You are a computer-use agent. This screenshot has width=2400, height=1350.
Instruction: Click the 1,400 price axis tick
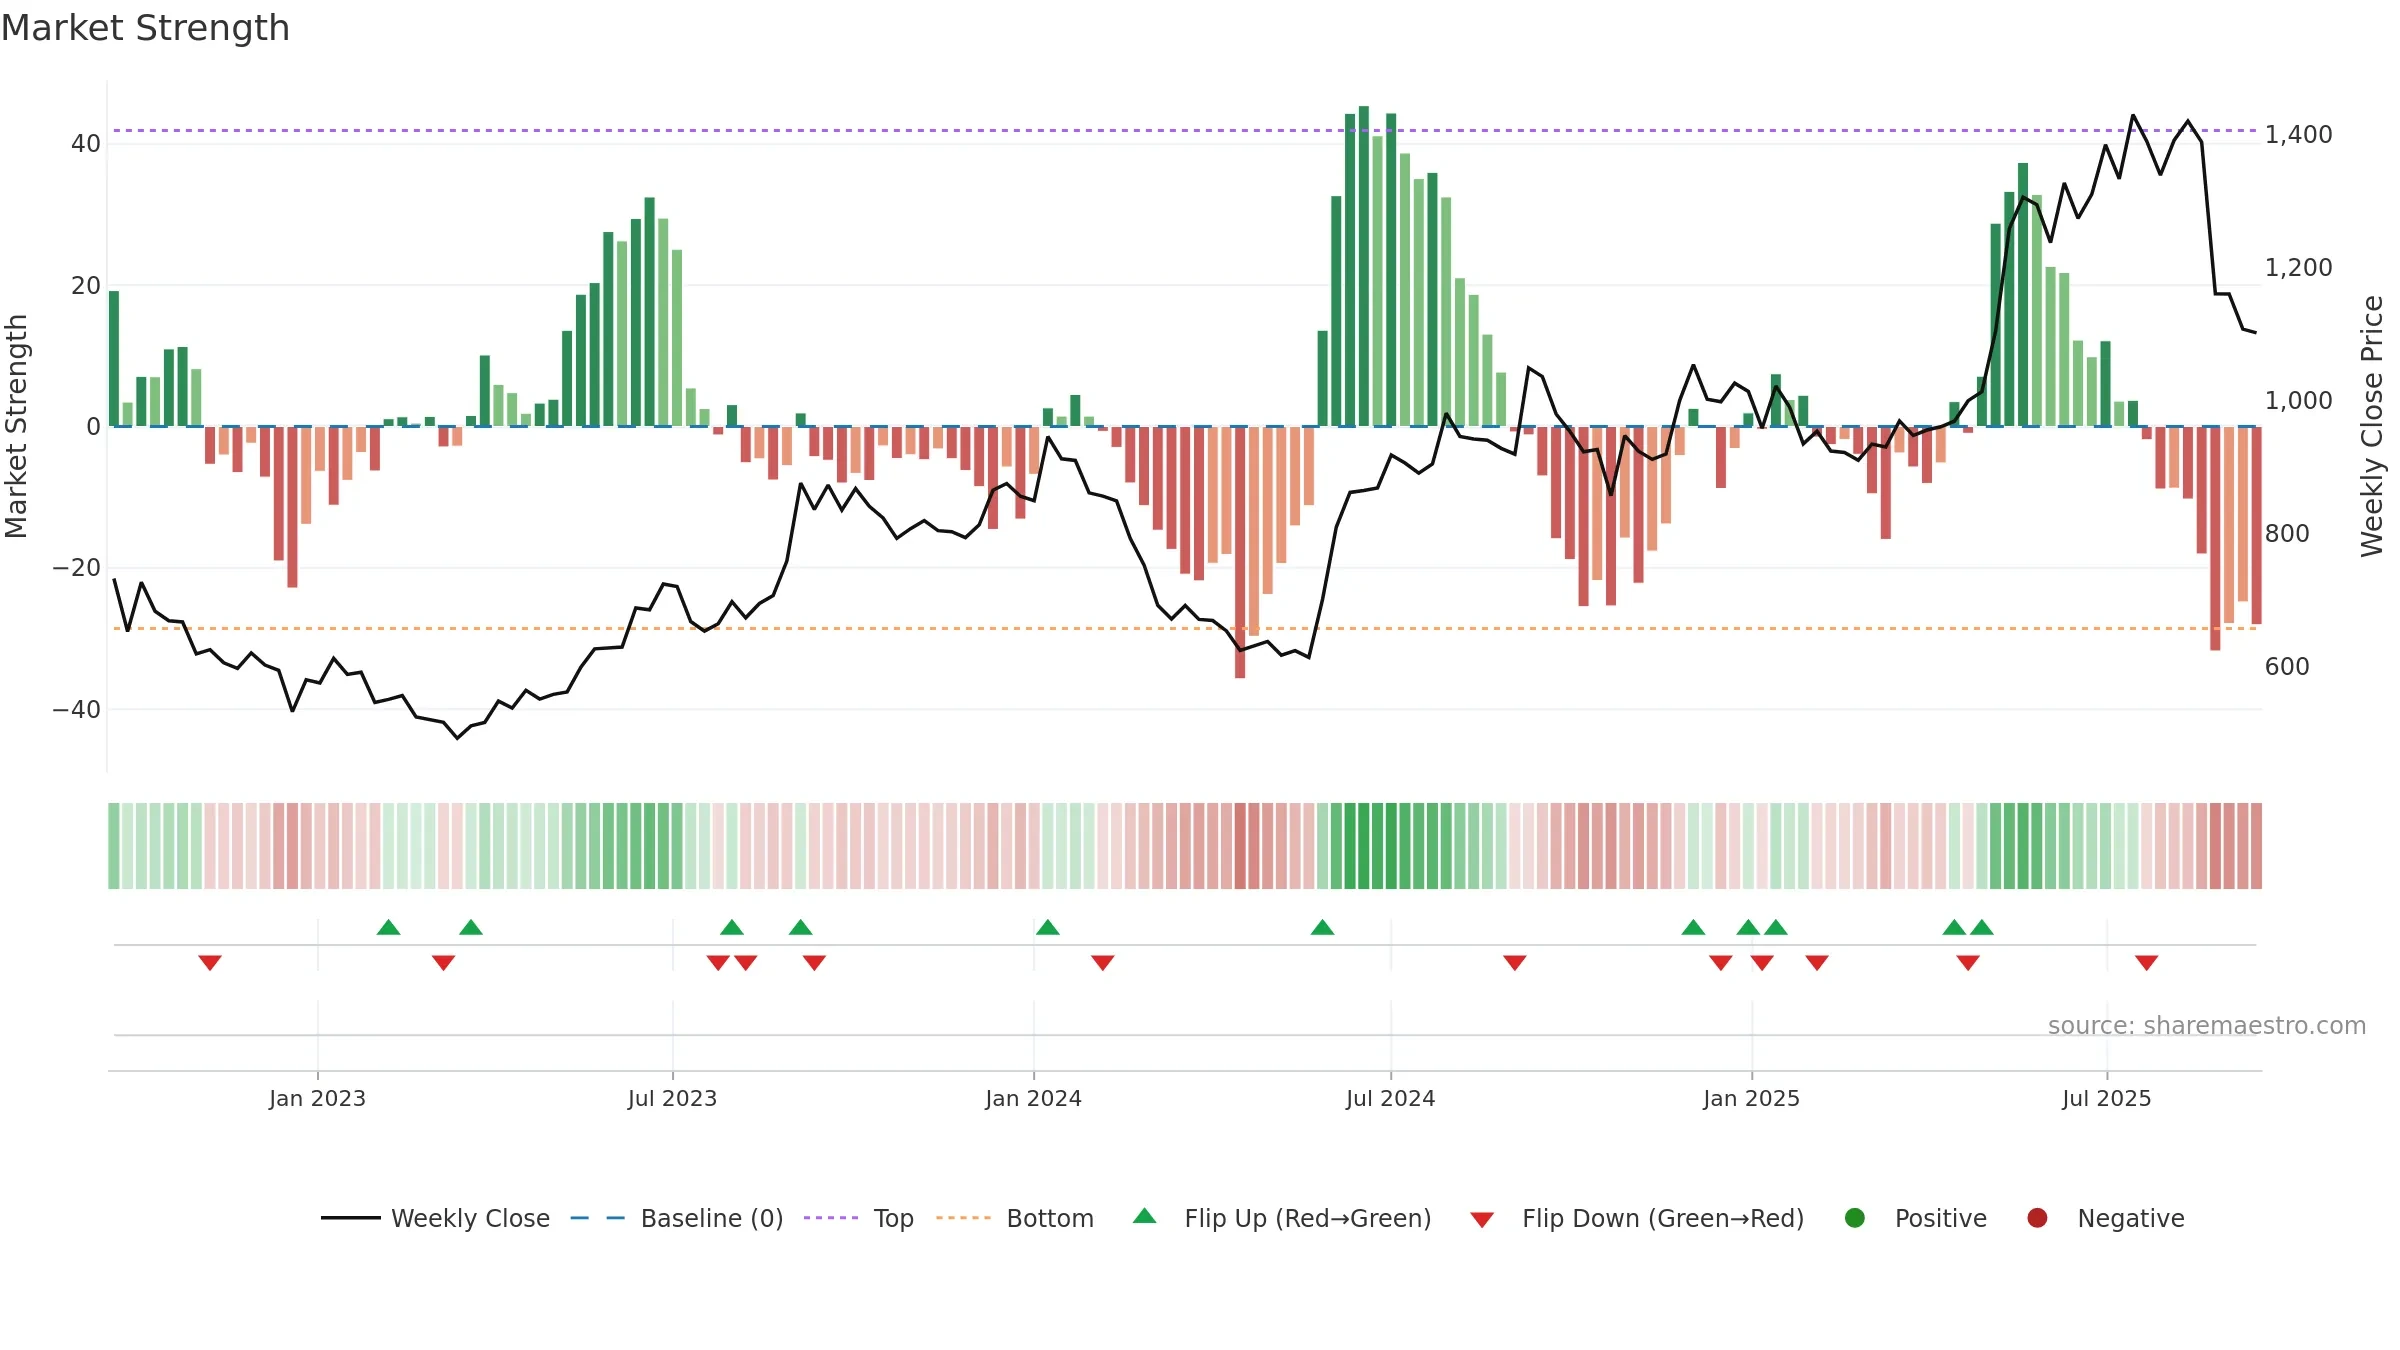tap(2298, 135)
